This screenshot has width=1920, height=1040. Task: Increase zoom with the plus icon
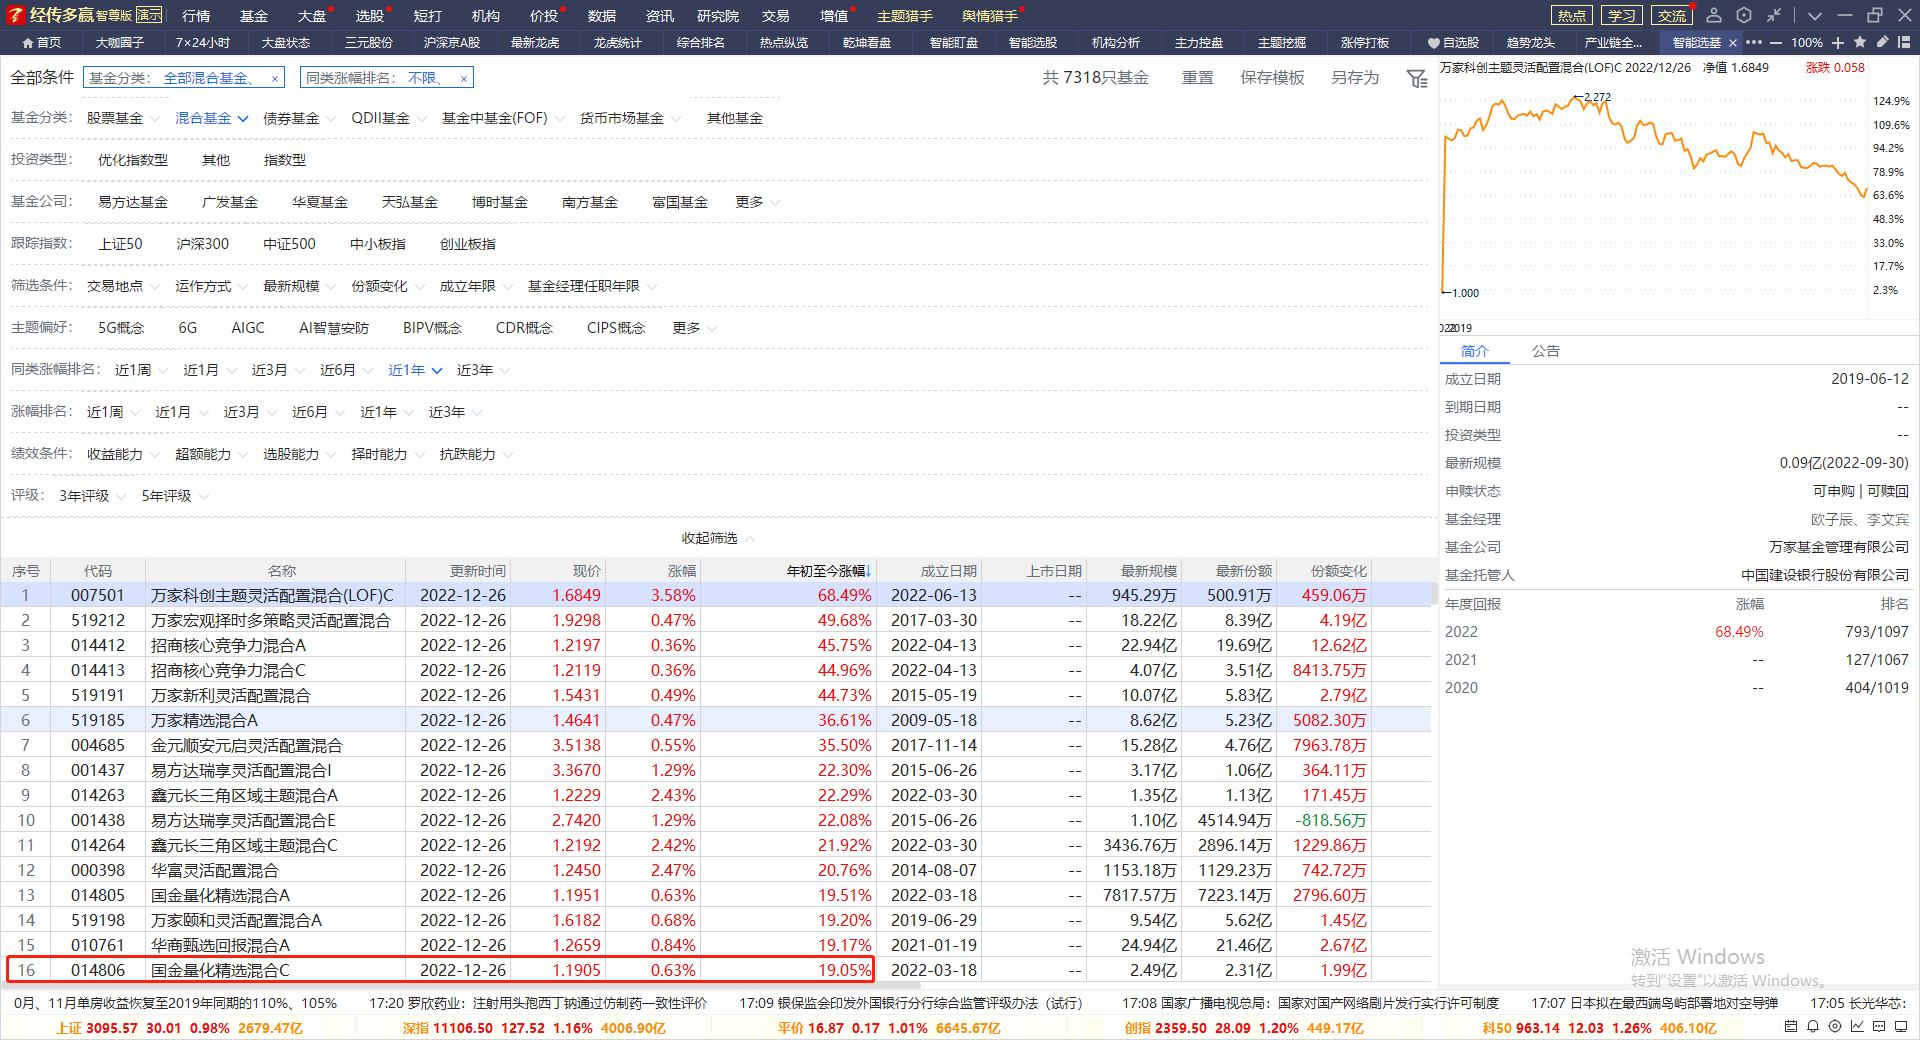point(1838,43)
